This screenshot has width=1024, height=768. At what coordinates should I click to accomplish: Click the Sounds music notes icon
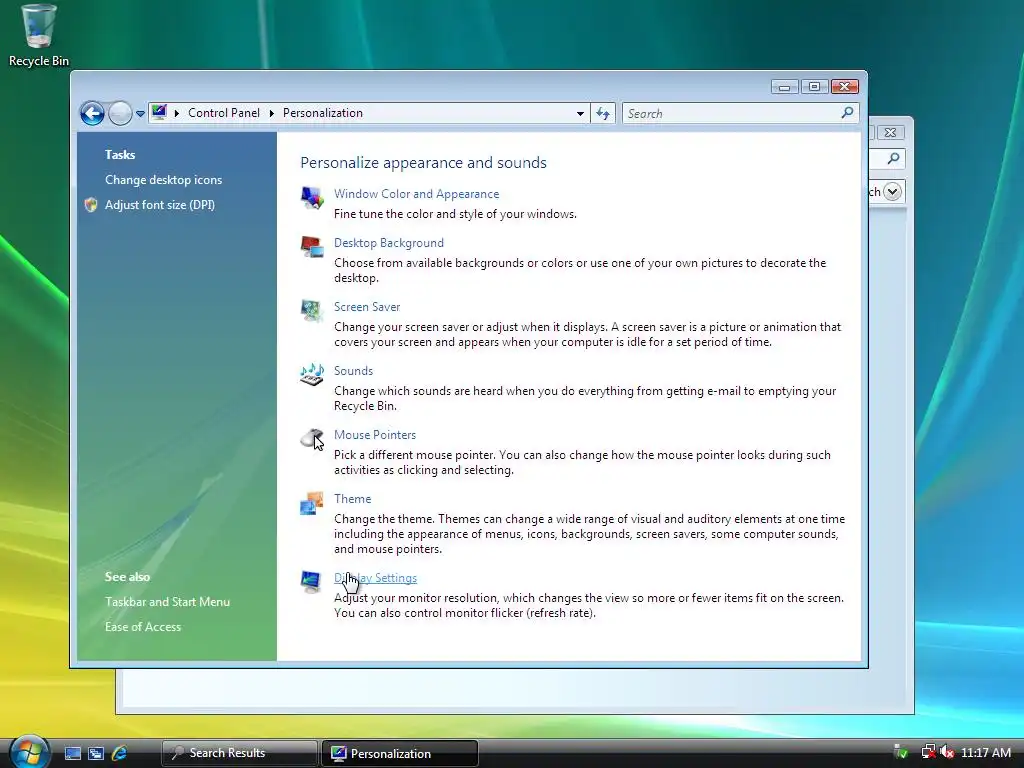[x=312, y=374]
